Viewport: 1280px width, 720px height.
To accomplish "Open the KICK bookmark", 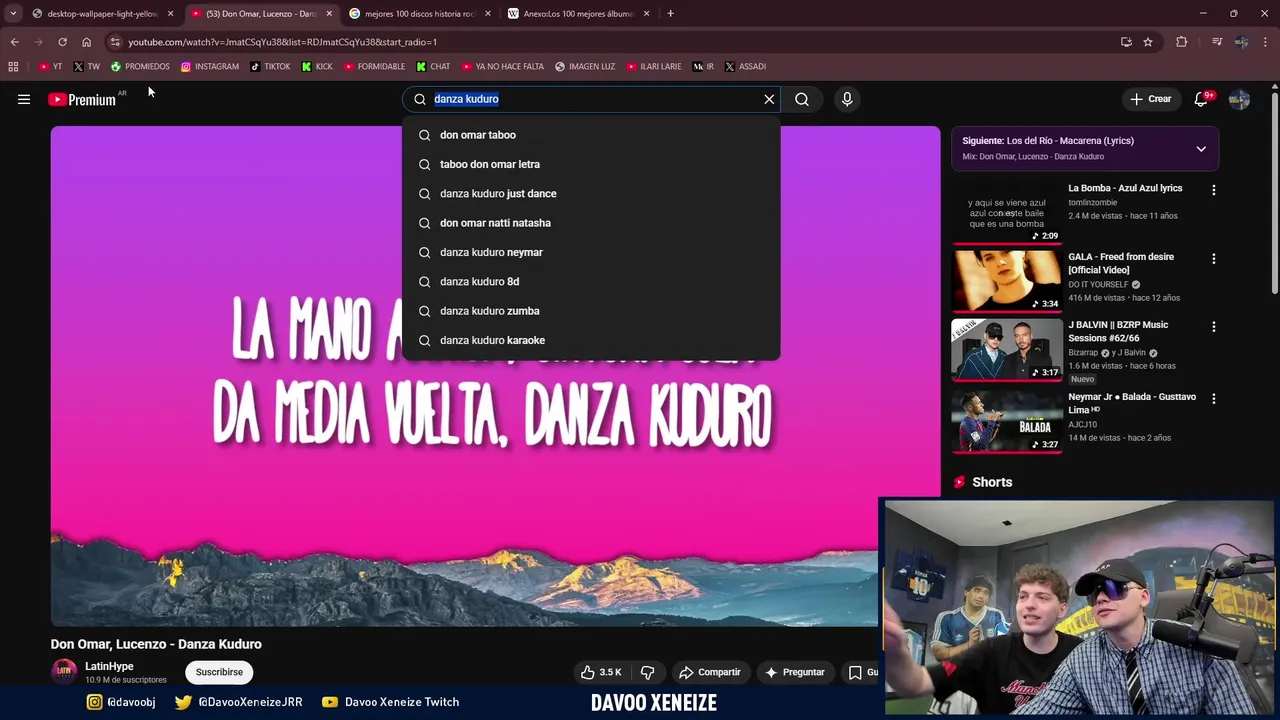I will [317, 67].
